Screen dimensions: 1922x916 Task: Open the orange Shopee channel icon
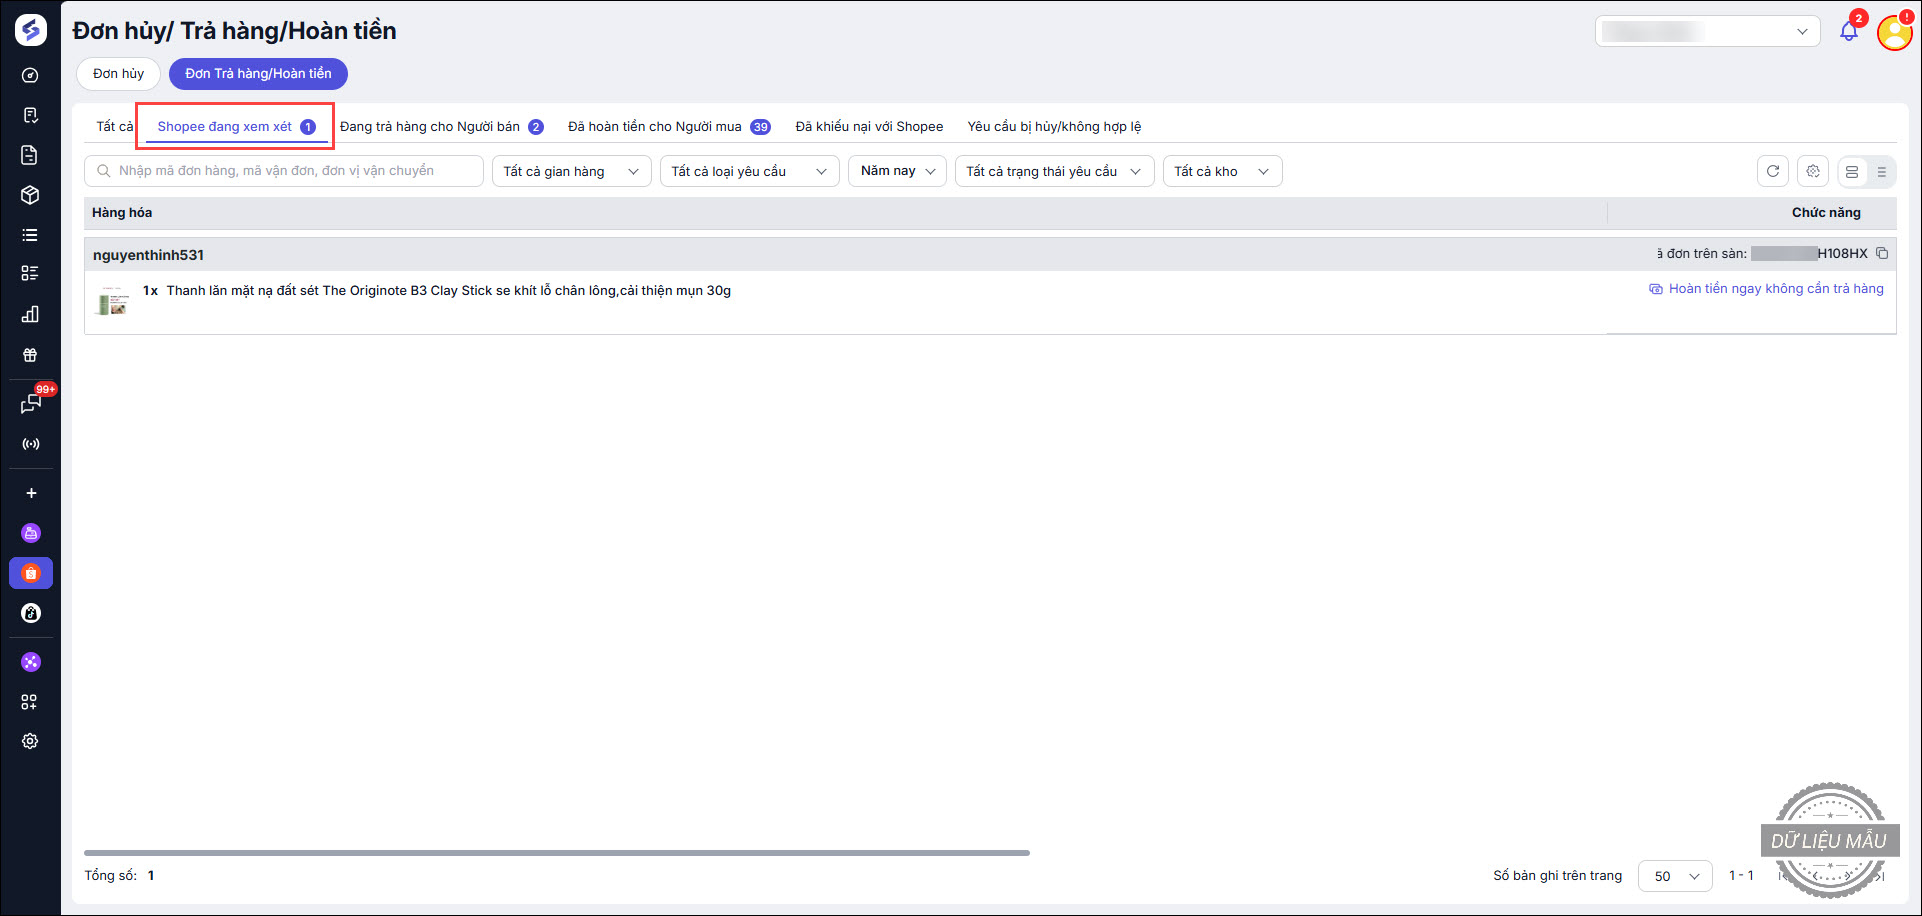pyautogui.click(x=31, y=573)
